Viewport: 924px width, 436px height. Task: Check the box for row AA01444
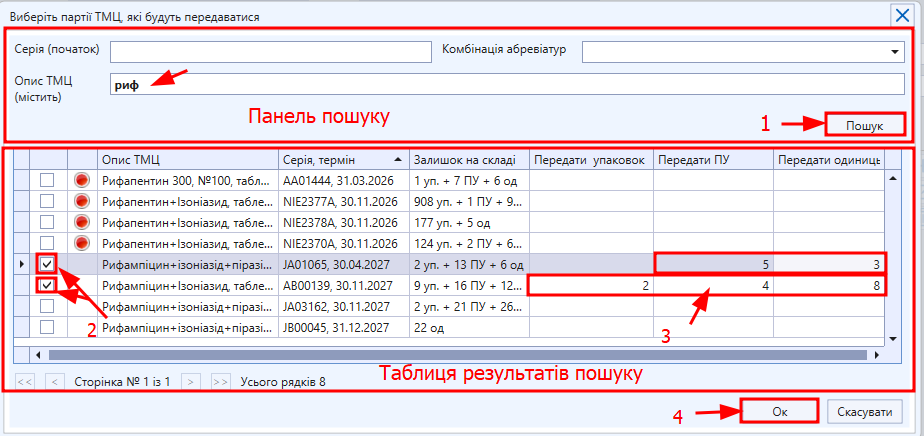47,180
